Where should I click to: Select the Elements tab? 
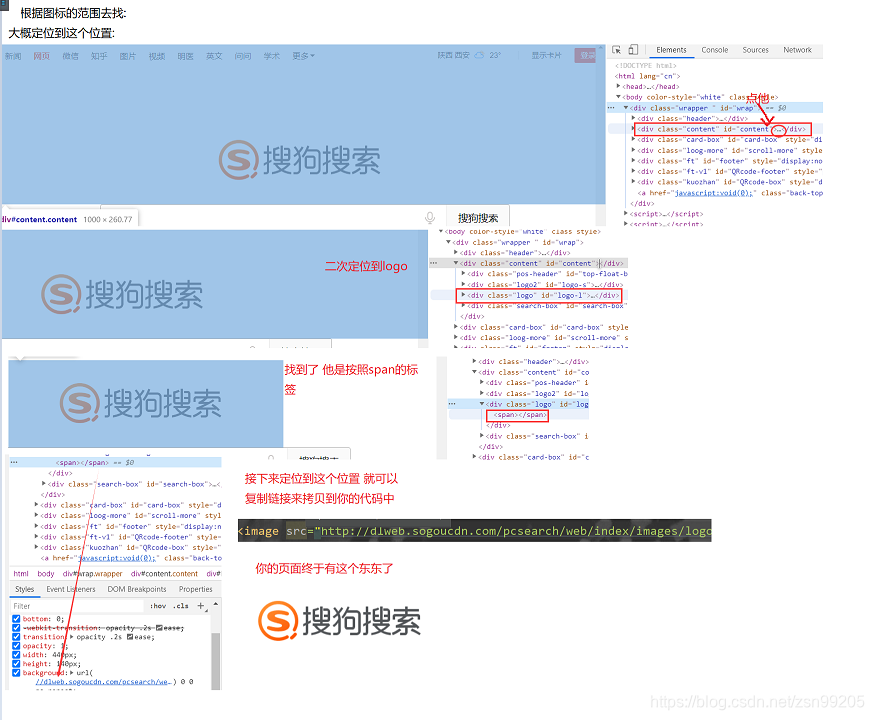click(671, 50)
